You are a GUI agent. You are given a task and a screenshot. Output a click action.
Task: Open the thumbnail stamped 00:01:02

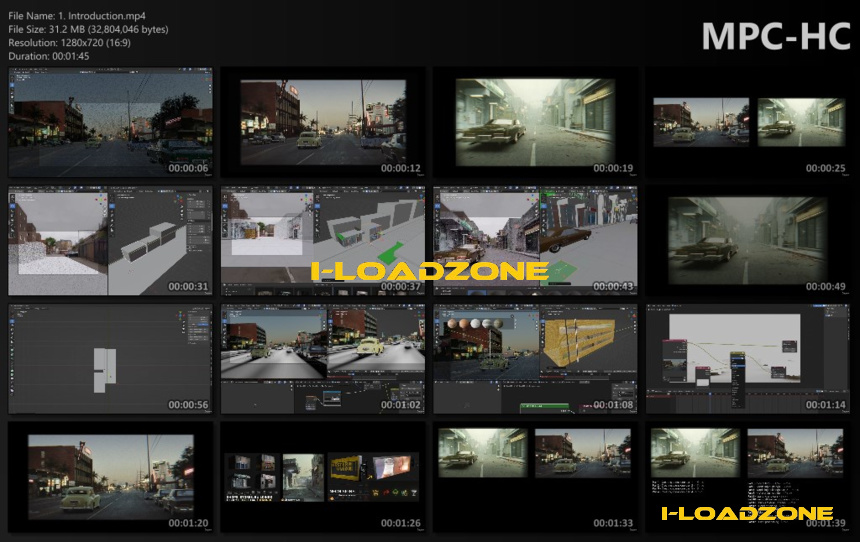point(322,359)
